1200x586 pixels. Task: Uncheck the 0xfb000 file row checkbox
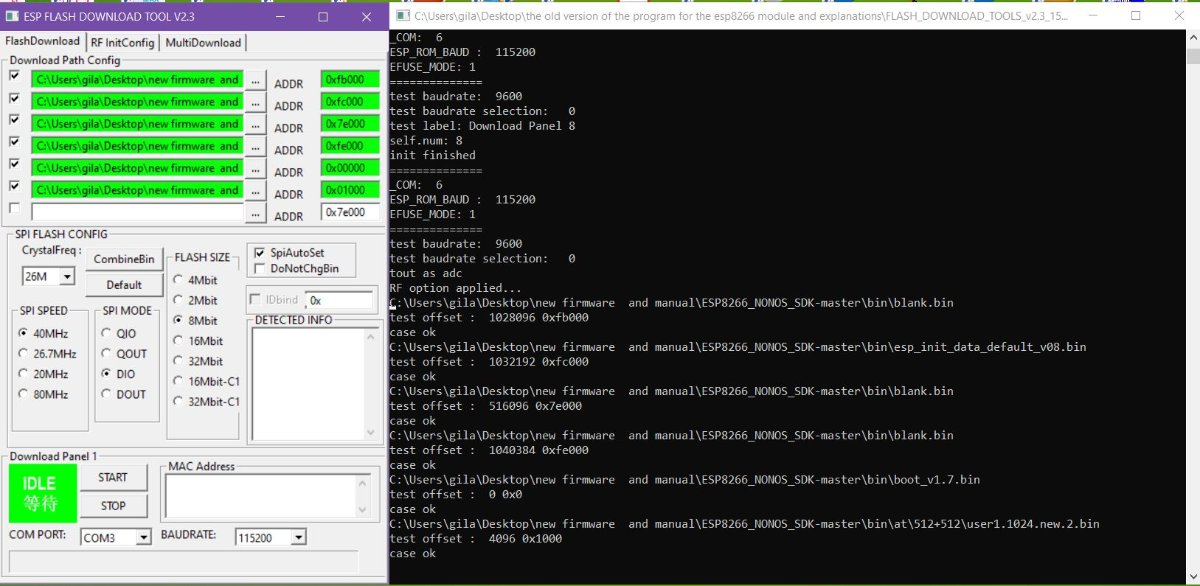(x=14, y=76)
